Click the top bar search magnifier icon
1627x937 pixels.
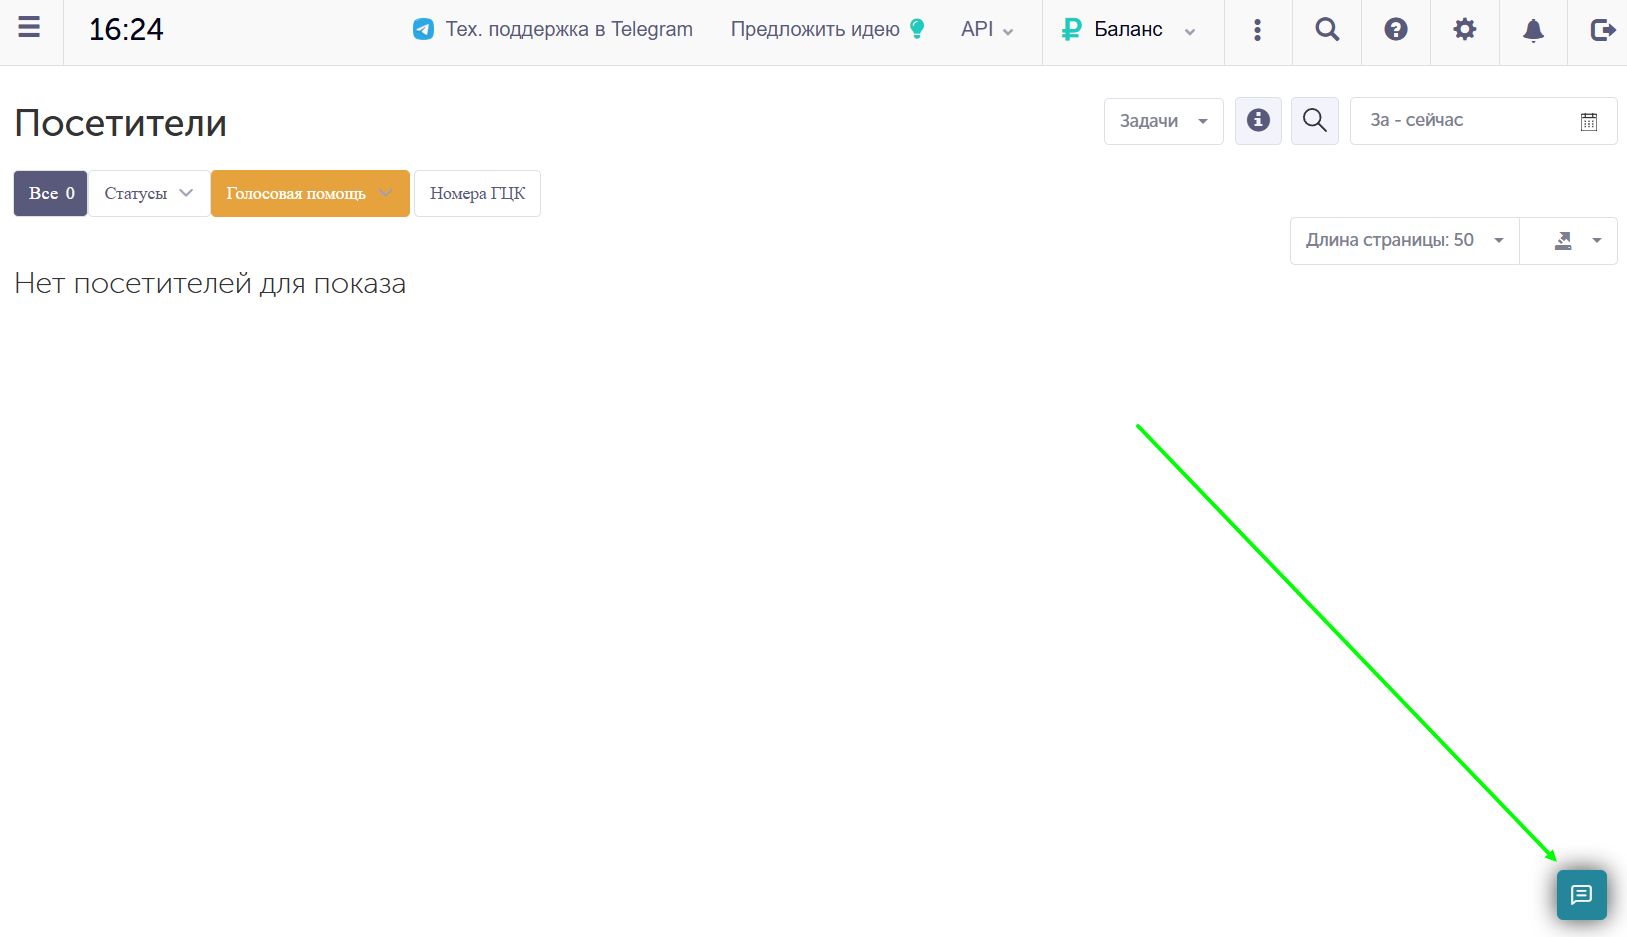tap(1327, 30)
